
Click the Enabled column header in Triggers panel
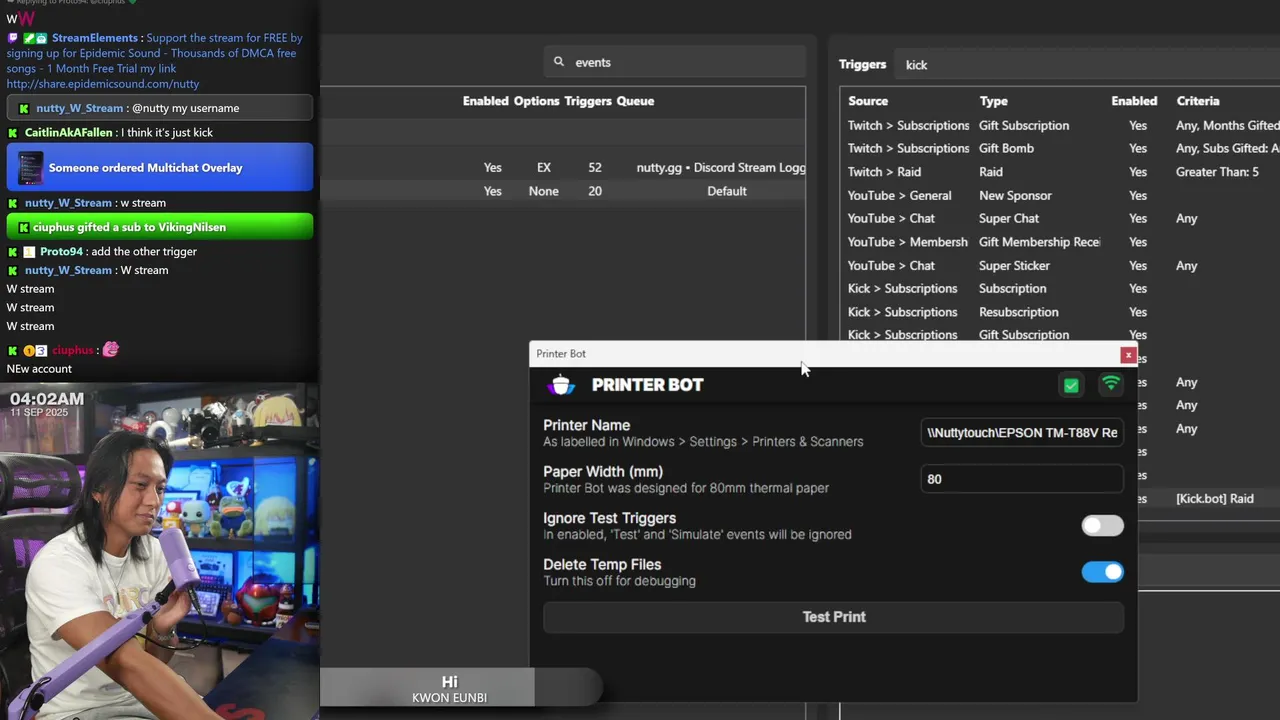(x=1134, y=101)
